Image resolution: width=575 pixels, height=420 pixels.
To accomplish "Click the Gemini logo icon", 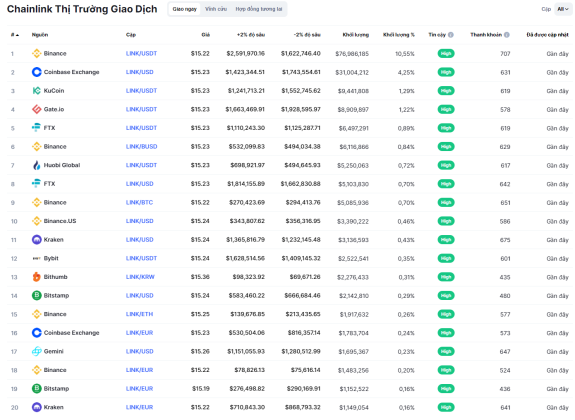I will pos(36,351).
